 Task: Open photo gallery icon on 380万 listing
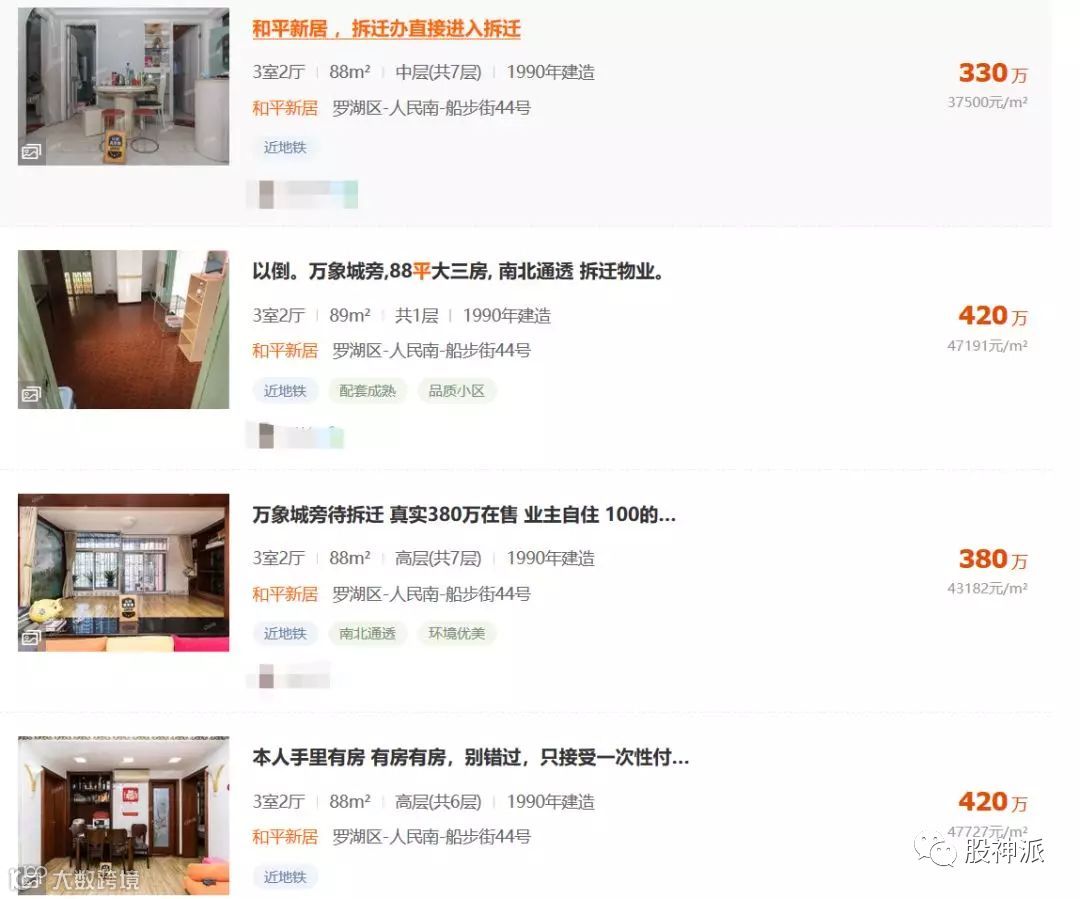(x=30, y=638)
